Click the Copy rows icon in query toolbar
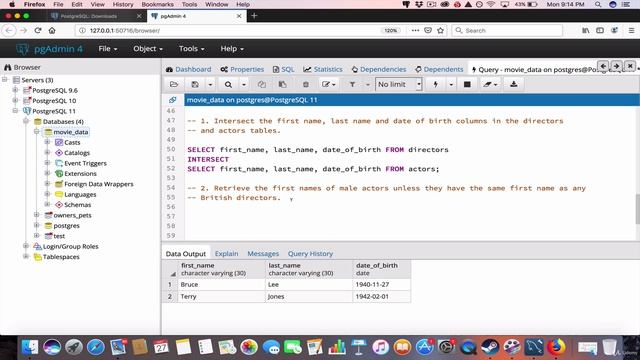 262,84
